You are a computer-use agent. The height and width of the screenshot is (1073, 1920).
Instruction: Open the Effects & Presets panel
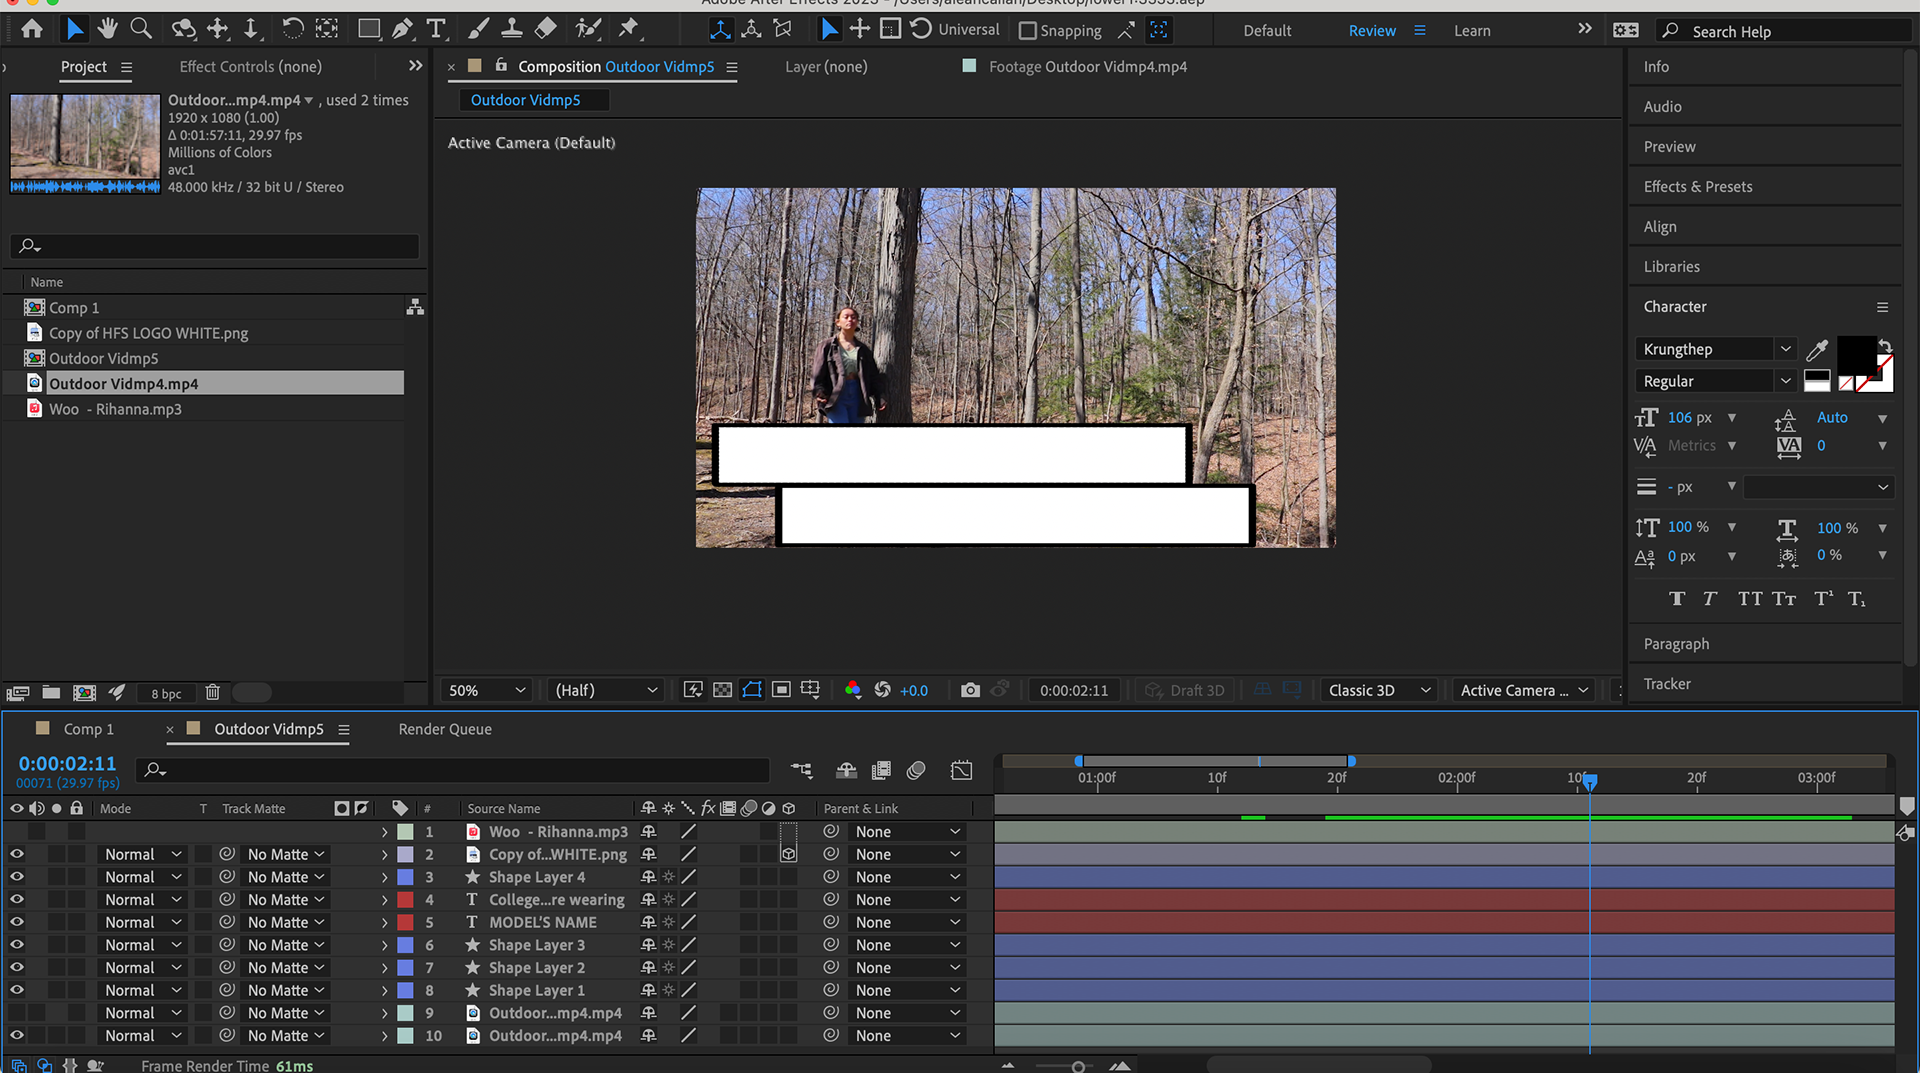click(1698, 186)
